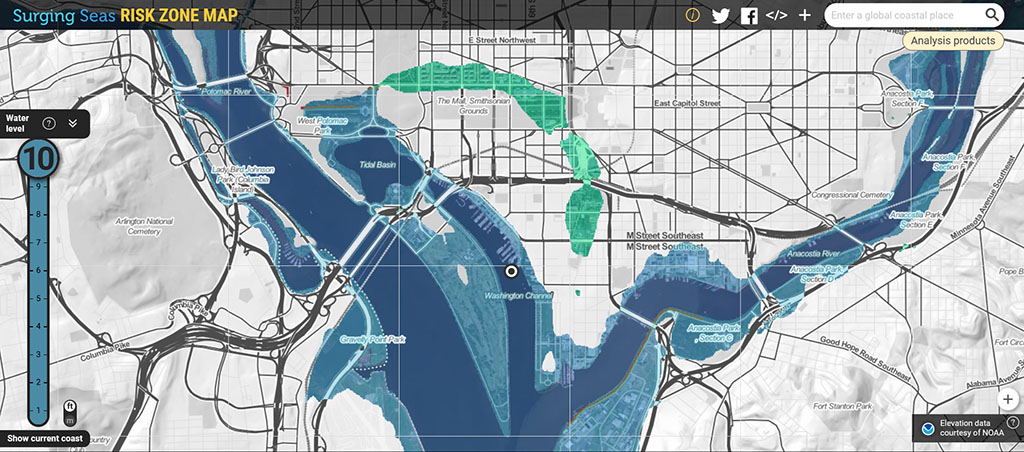The height and width of the screenshot is (452, 1024).
Task: Share map on Facebook icon
Action: coord(749,15)
